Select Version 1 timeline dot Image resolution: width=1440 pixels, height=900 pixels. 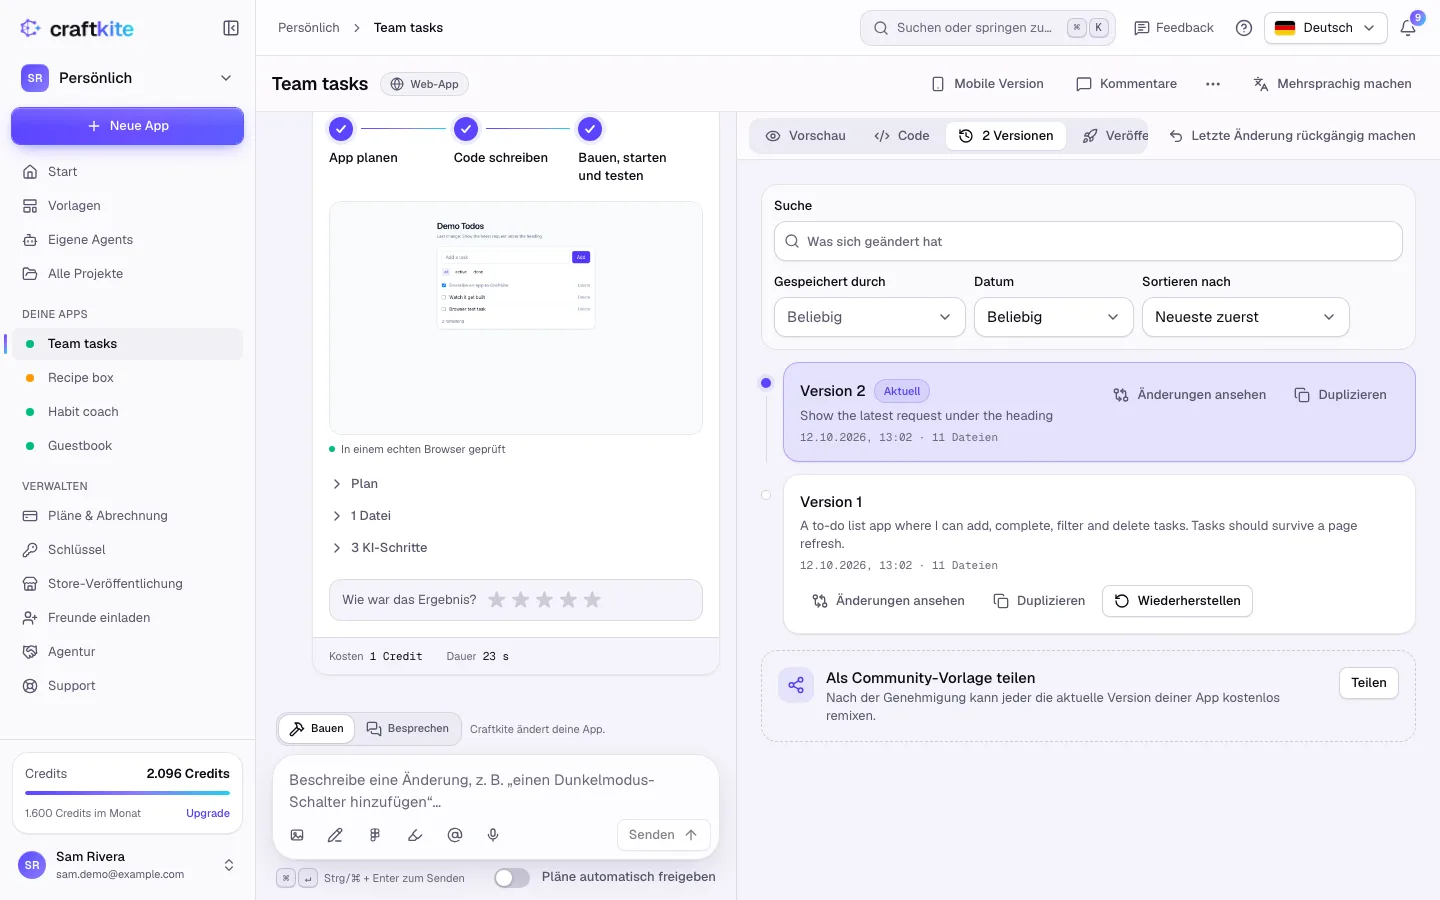766,495
